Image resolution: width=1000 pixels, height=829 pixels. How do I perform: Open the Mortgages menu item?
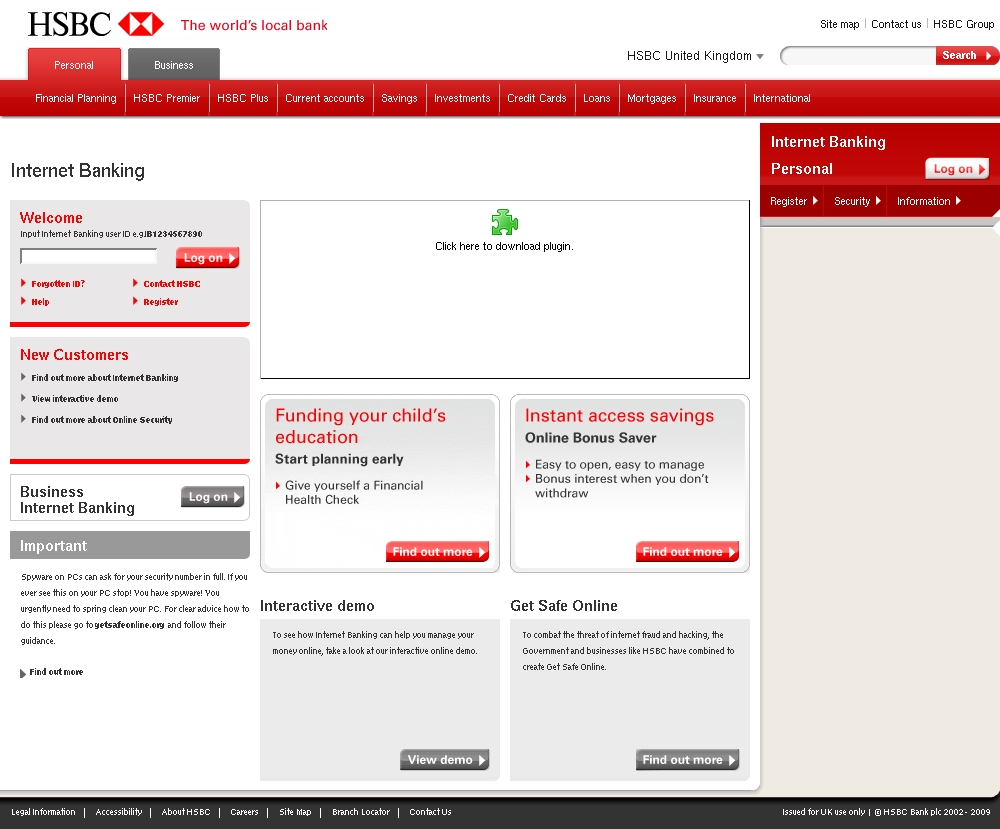coord(651,98)
